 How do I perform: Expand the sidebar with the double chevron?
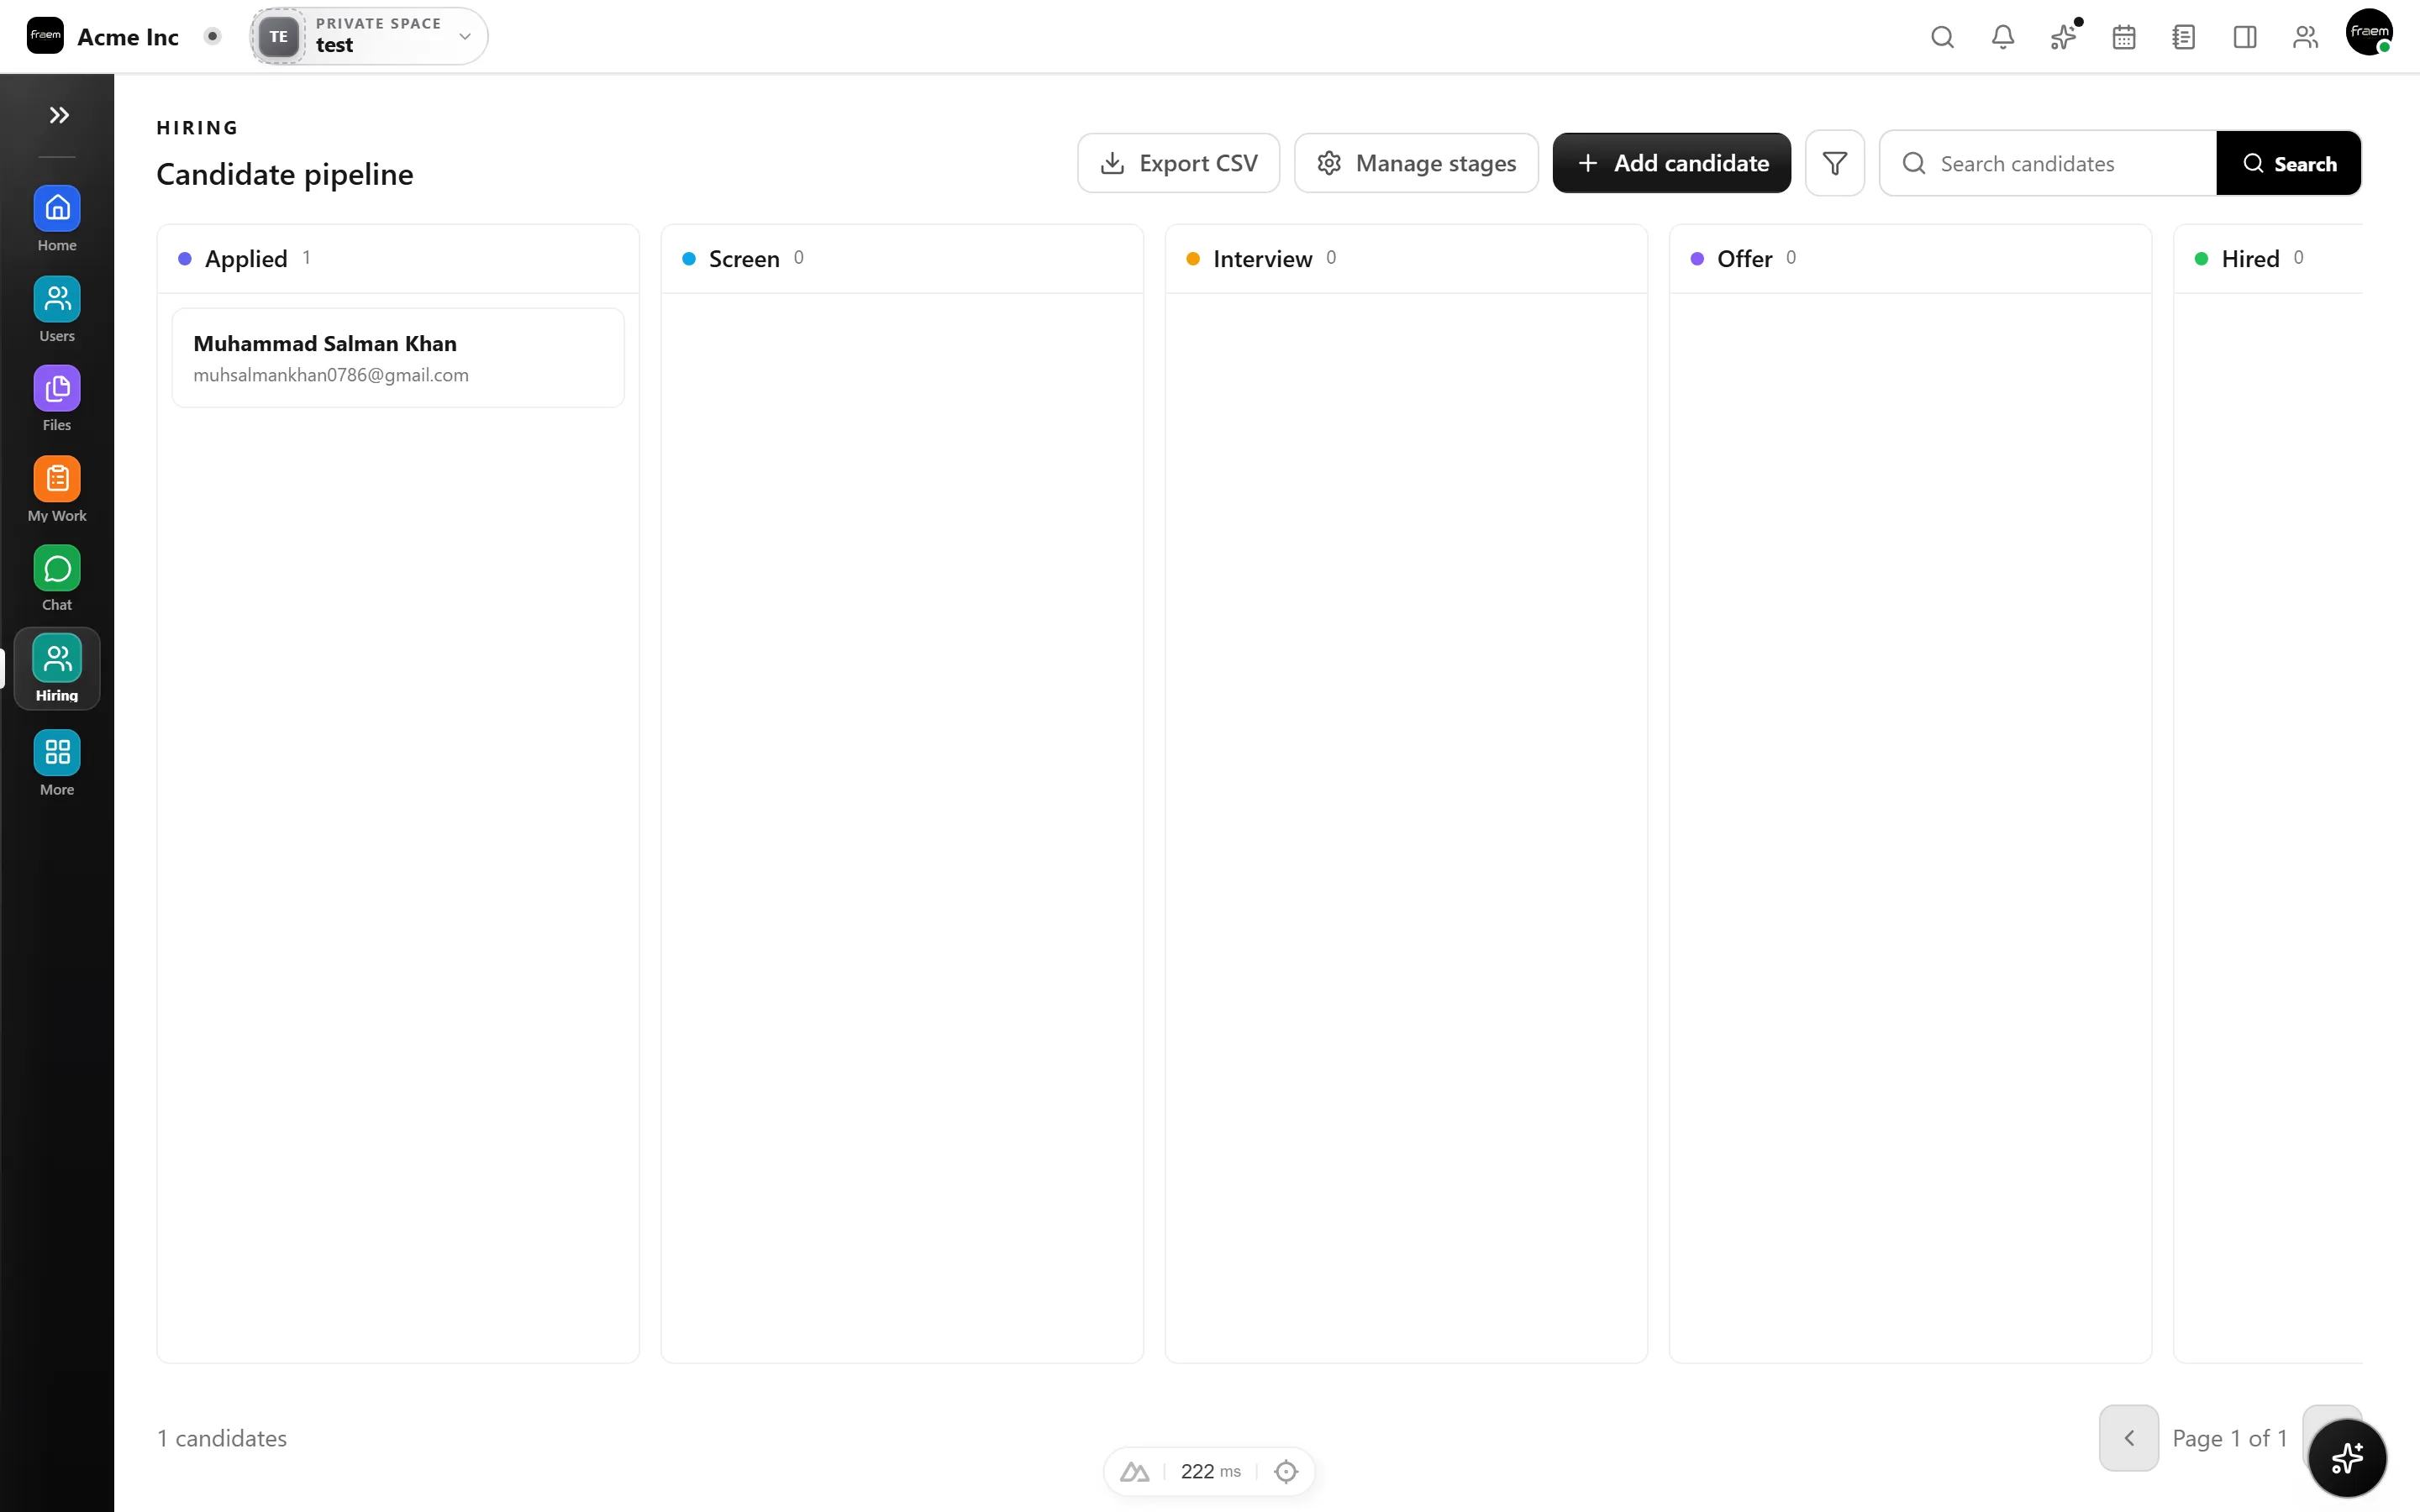59,115
